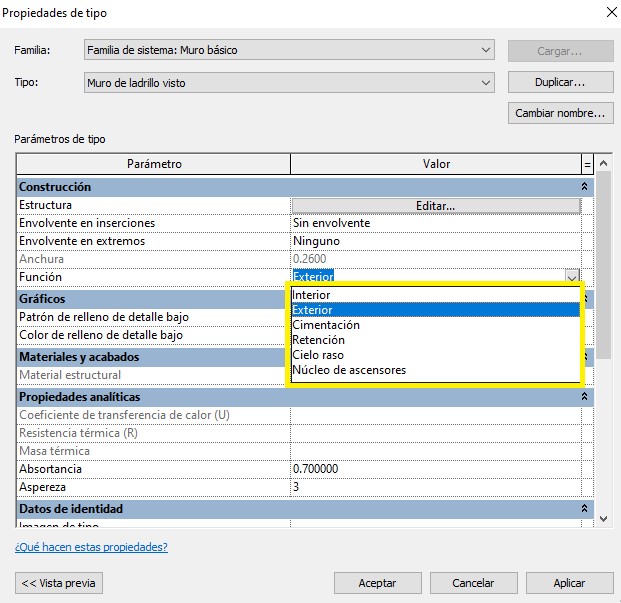This screenshot has width=621, height=603.
Task: Click the Función dropdown arrow
Action: click(x=572, y=277)
